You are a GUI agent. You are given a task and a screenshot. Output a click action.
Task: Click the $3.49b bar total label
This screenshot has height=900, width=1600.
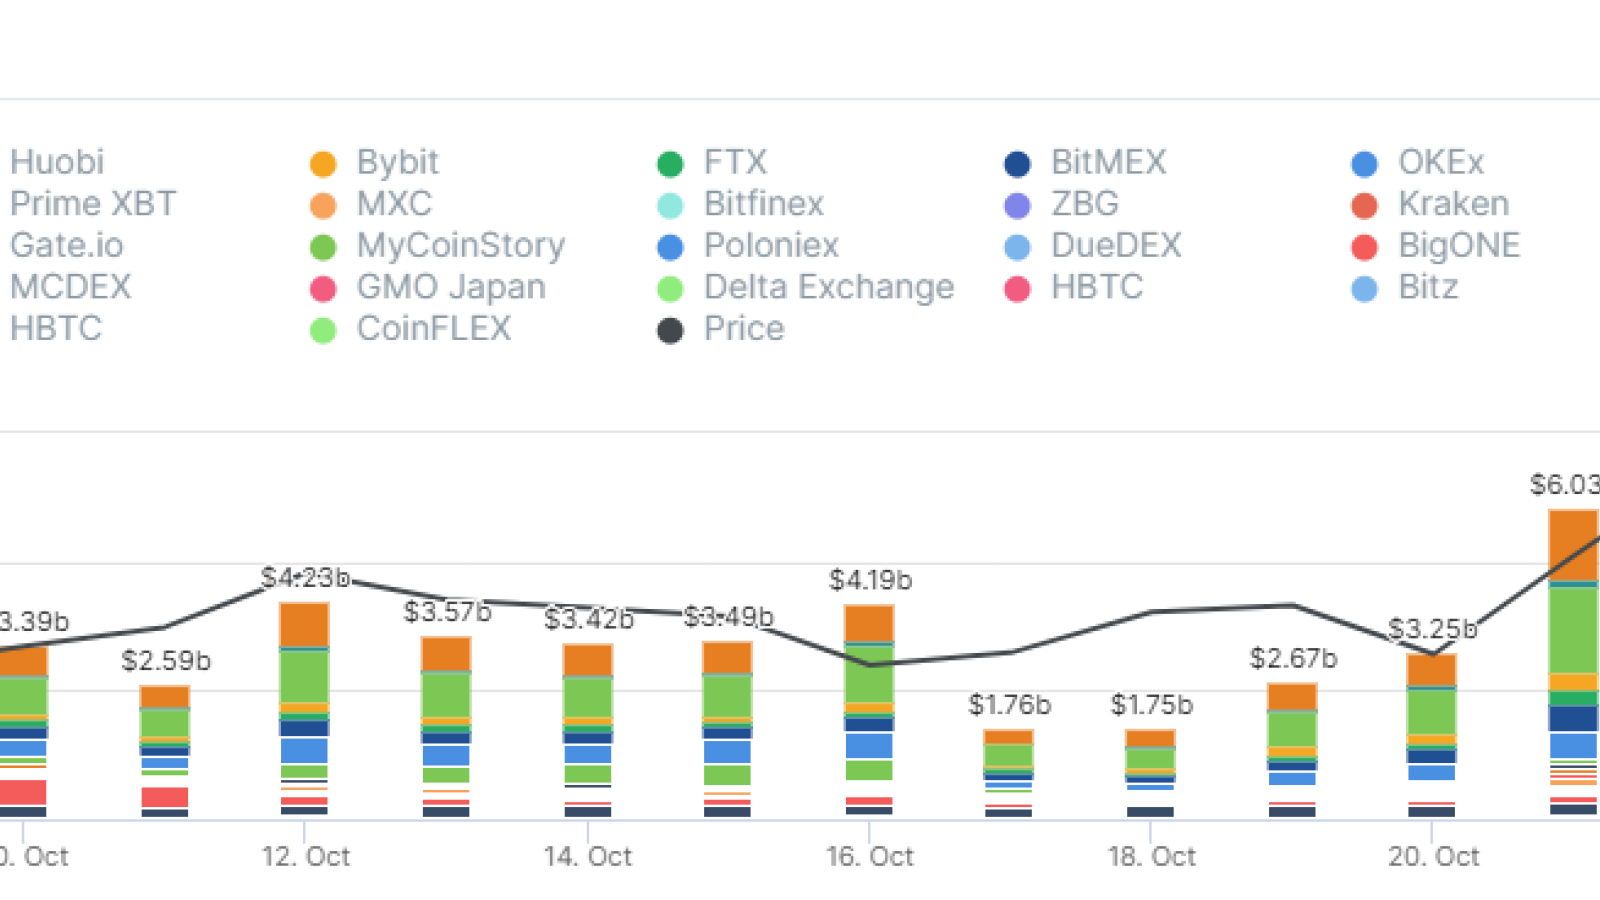point(729,617)
